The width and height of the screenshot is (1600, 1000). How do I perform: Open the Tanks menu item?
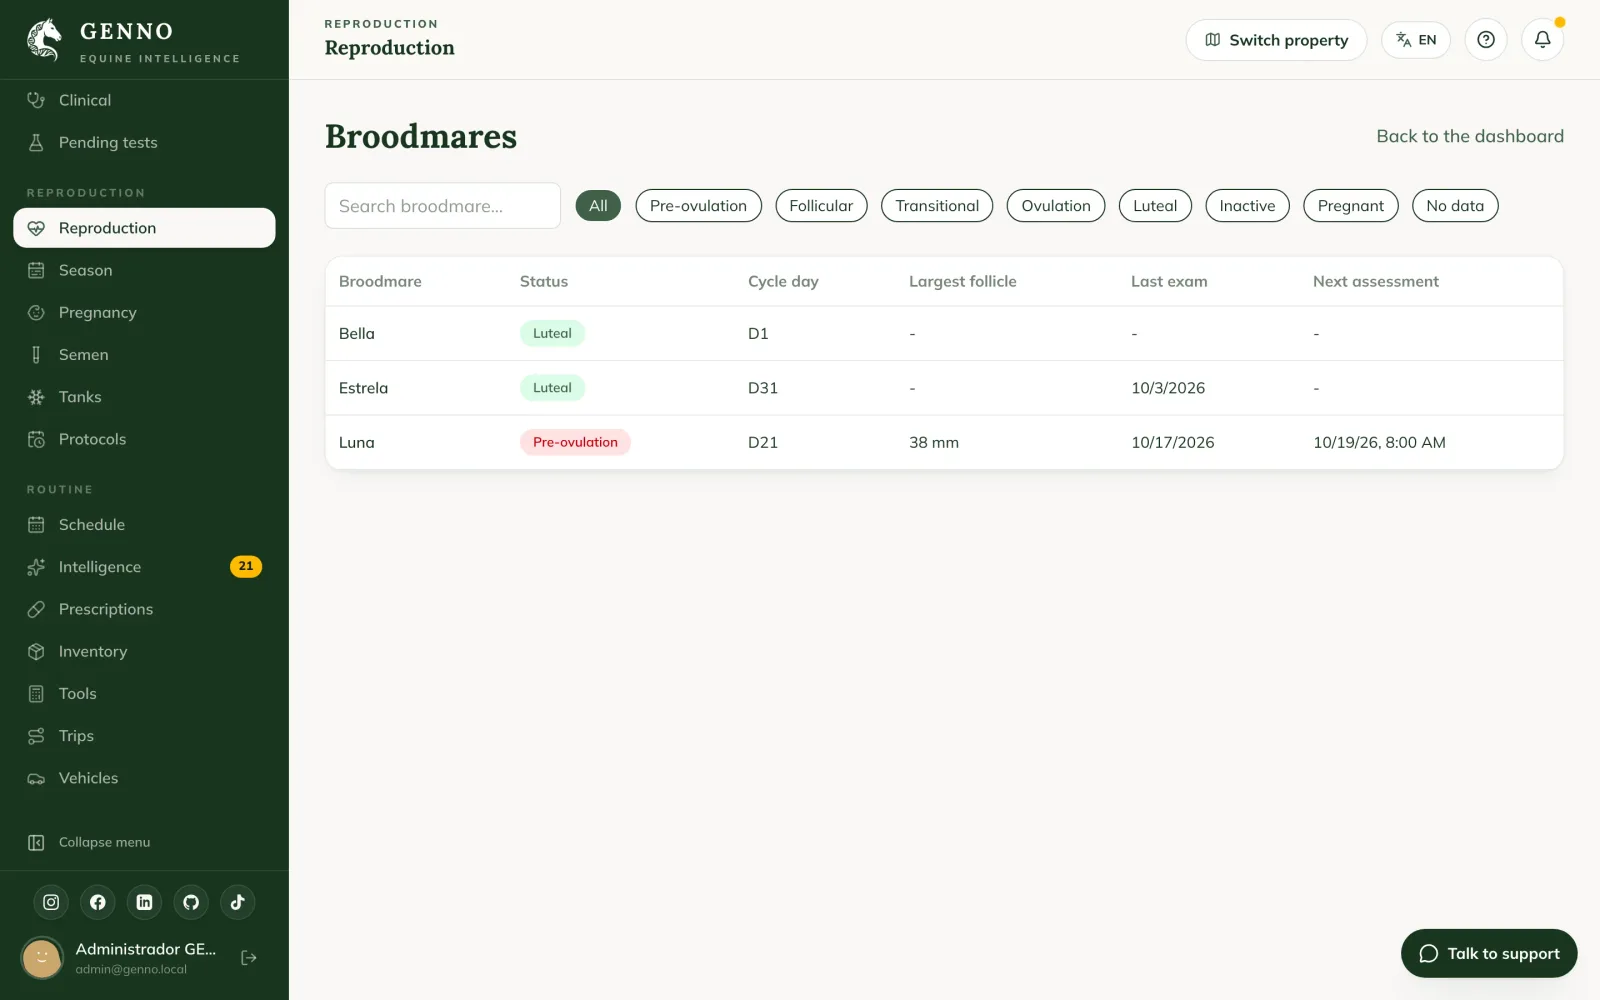click(144, 397)
